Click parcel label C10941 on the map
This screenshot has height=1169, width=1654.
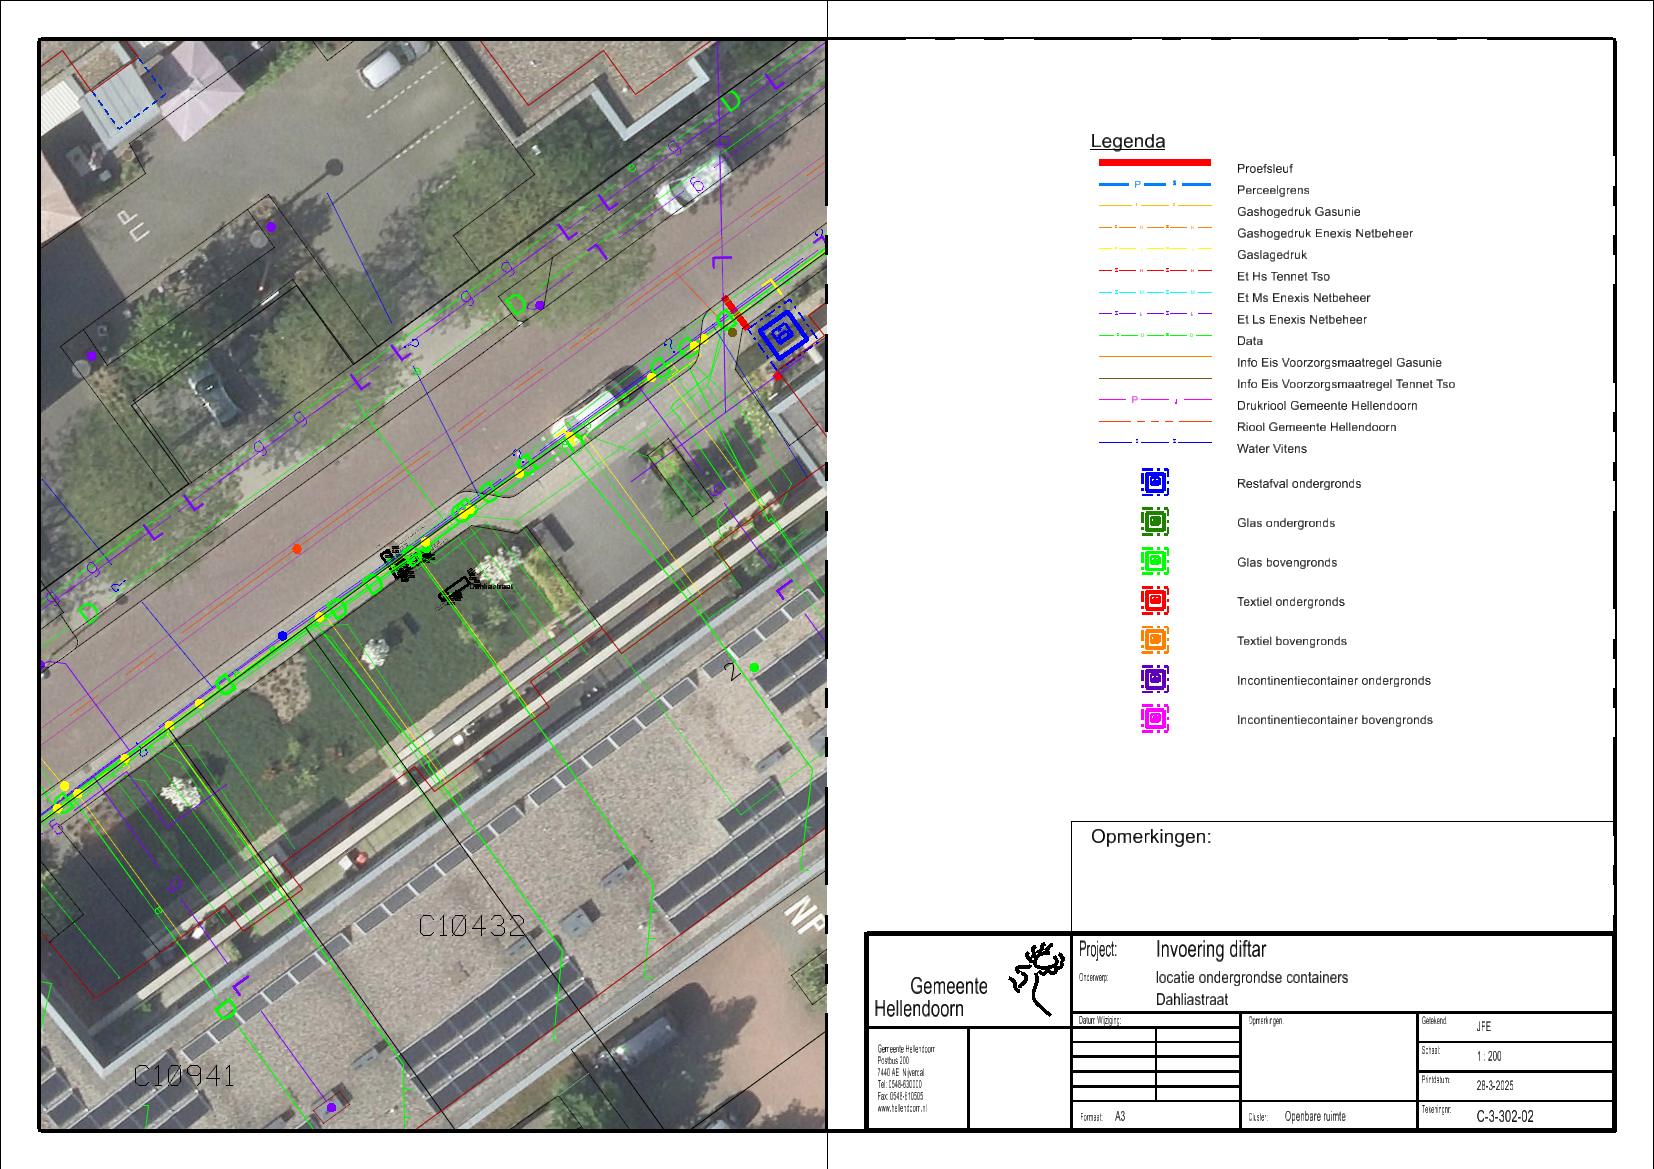pos(185,1076)
